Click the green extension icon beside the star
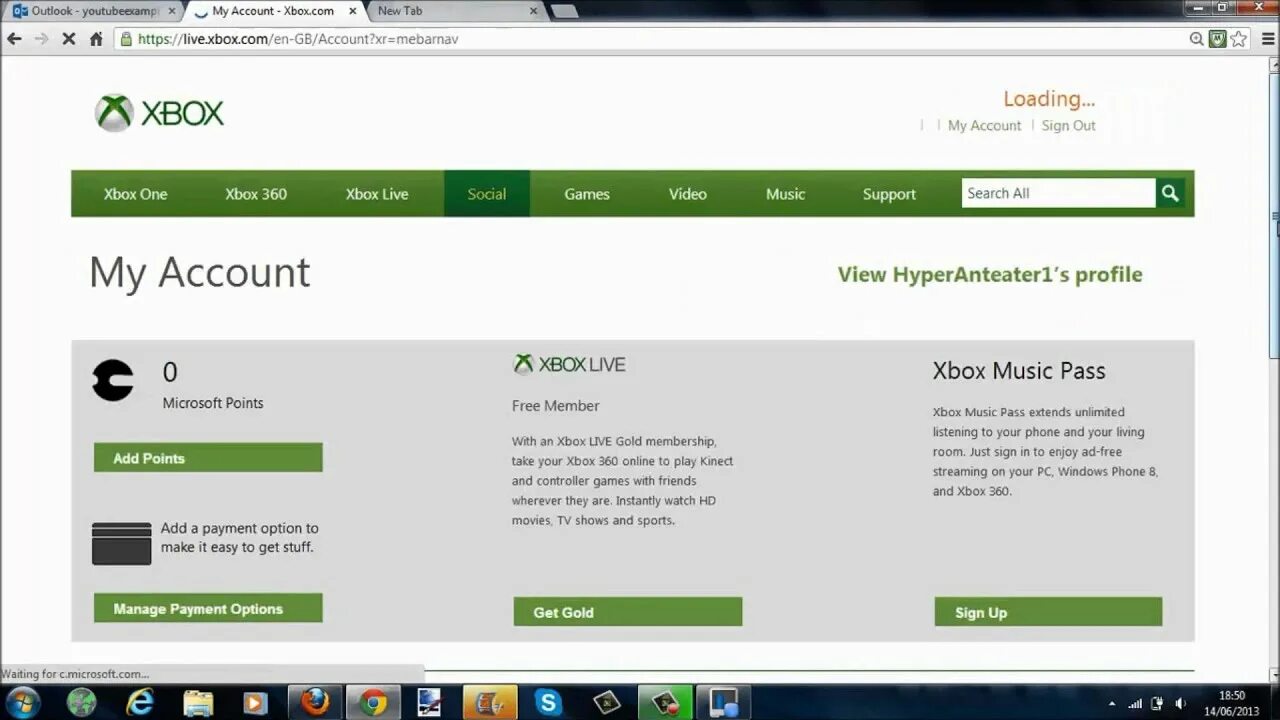 click(x=1217, y=39)
